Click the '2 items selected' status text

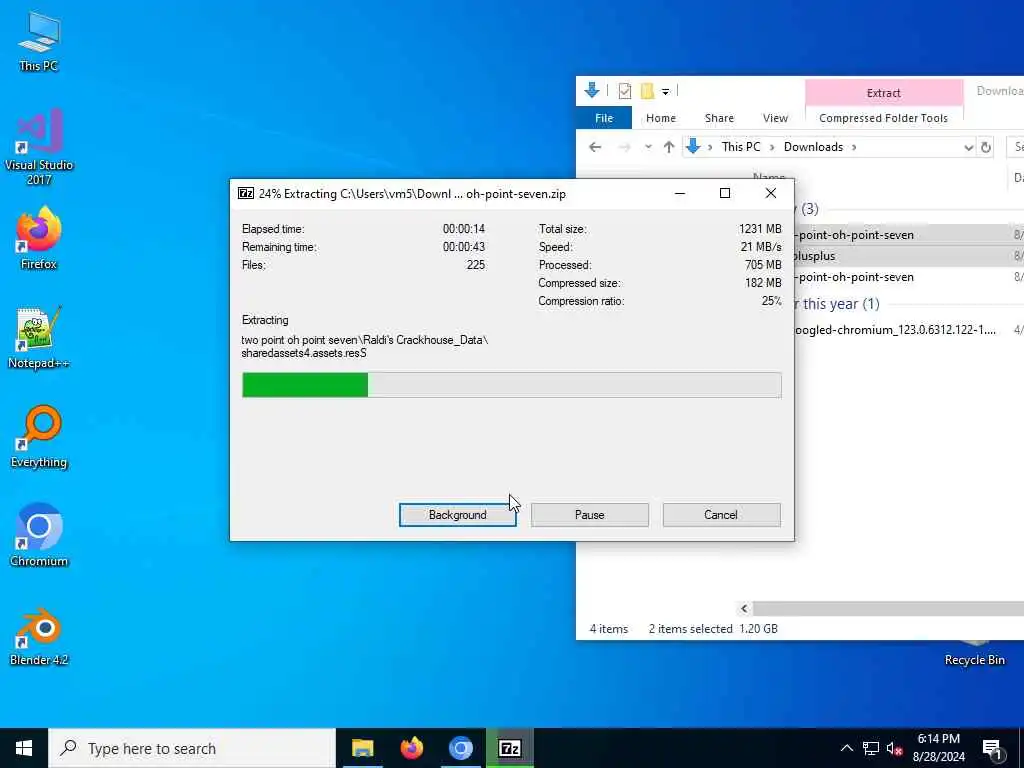[690, 629]
